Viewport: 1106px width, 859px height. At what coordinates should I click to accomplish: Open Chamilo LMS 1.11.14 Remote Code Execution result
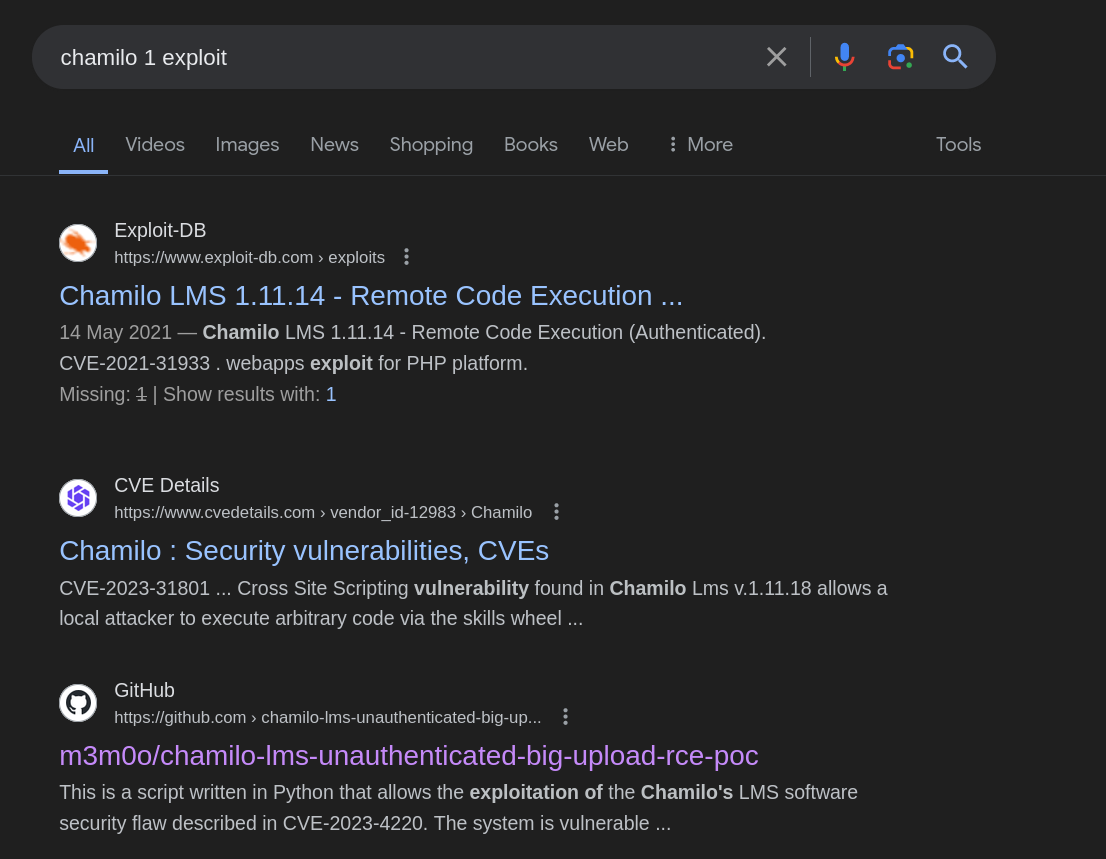(371, 296)
